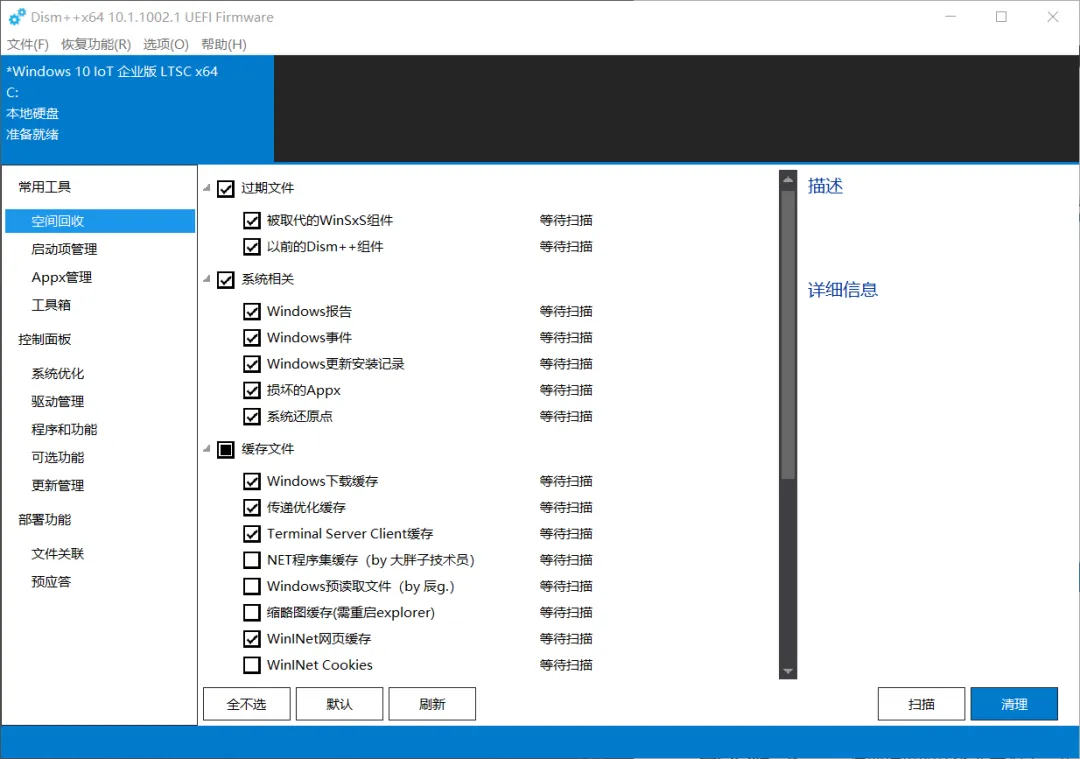The image size is (1080, 759).
Task: Open the 帮助(H) menu
Action: 223,45
